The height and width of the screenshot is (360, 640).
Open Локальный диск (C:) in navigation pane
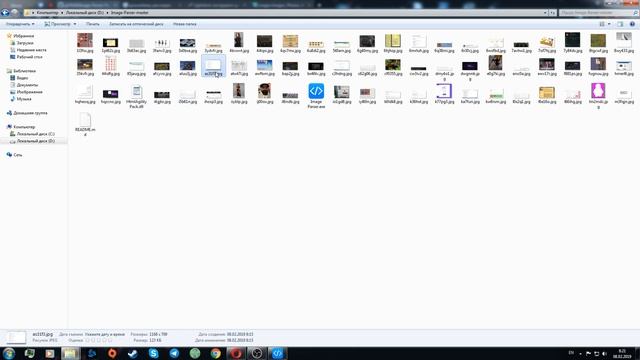36,134
